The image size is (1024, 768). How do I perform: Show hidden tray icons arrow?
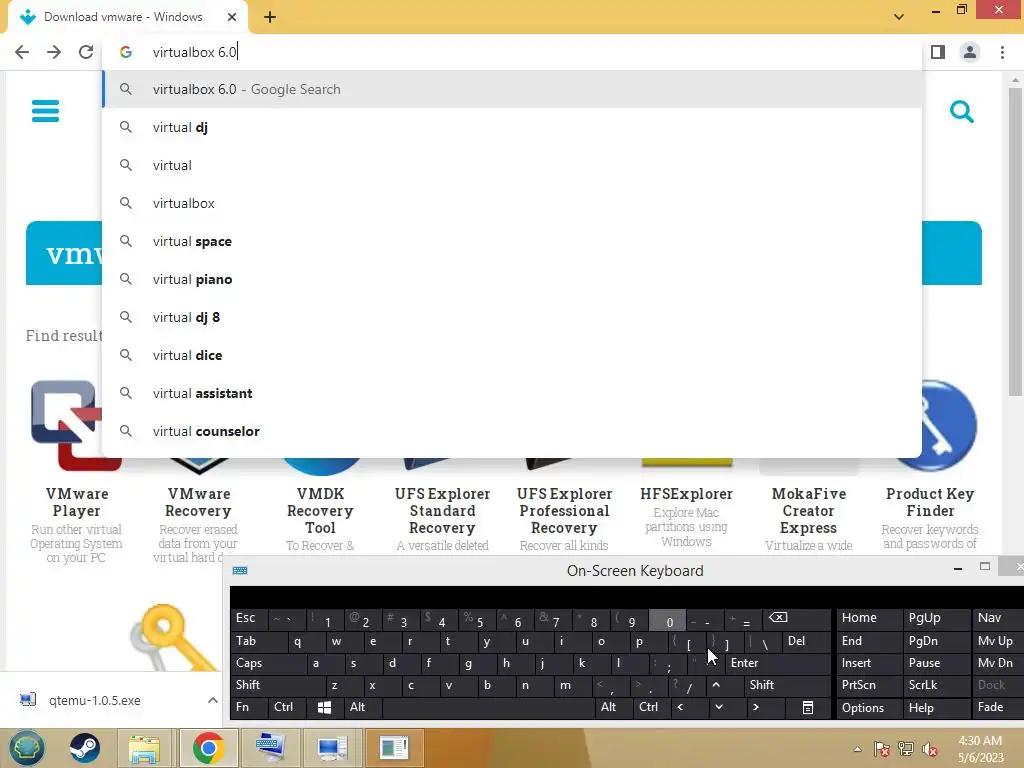coord(857,749)
